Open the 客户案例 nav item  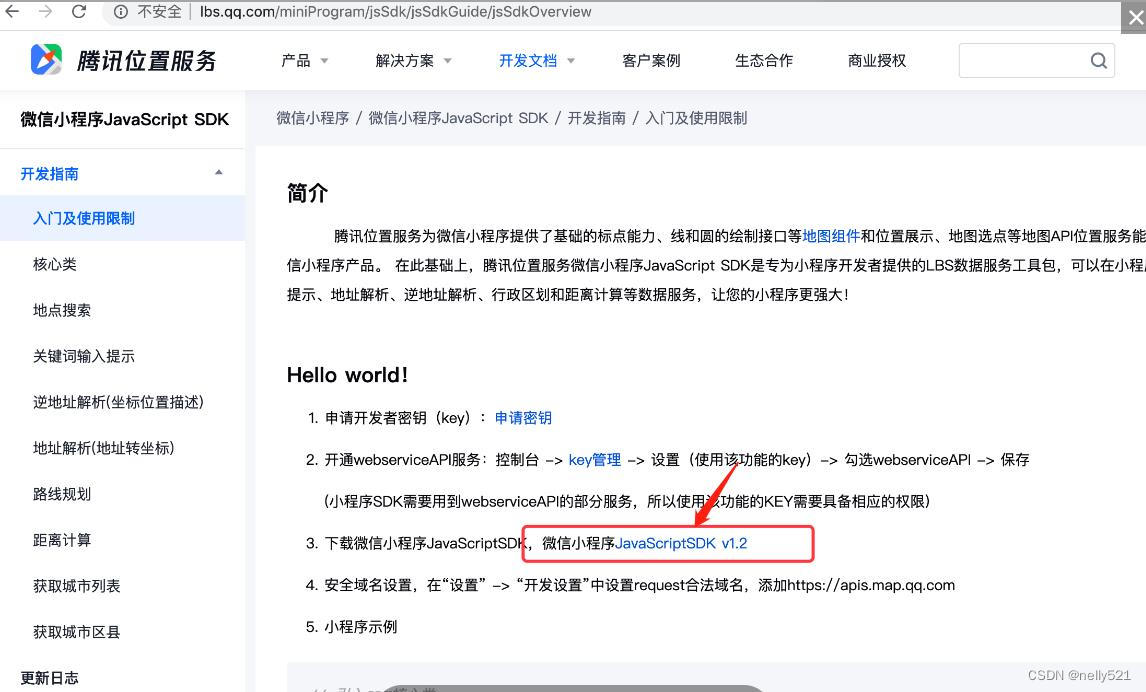click(x=651, y=61)
